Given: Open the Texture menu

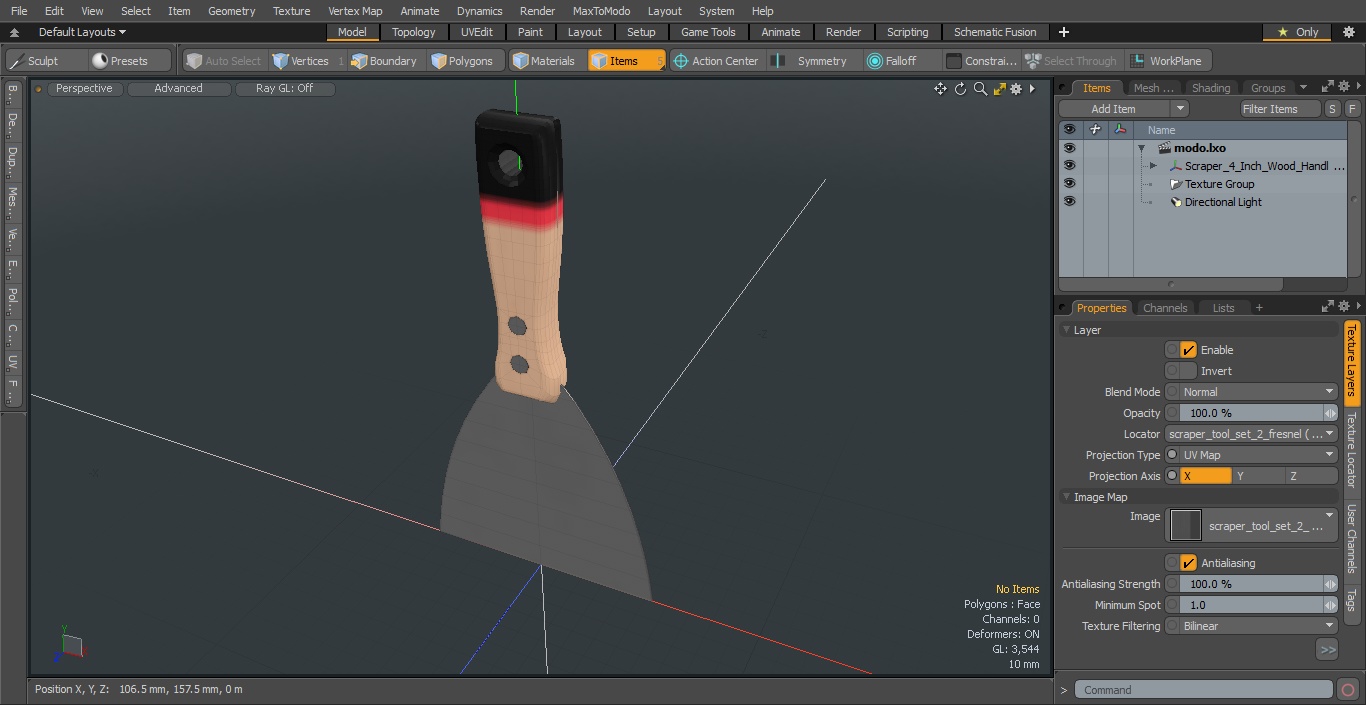Looking at the screenshot, I should (x=291, y=11).
